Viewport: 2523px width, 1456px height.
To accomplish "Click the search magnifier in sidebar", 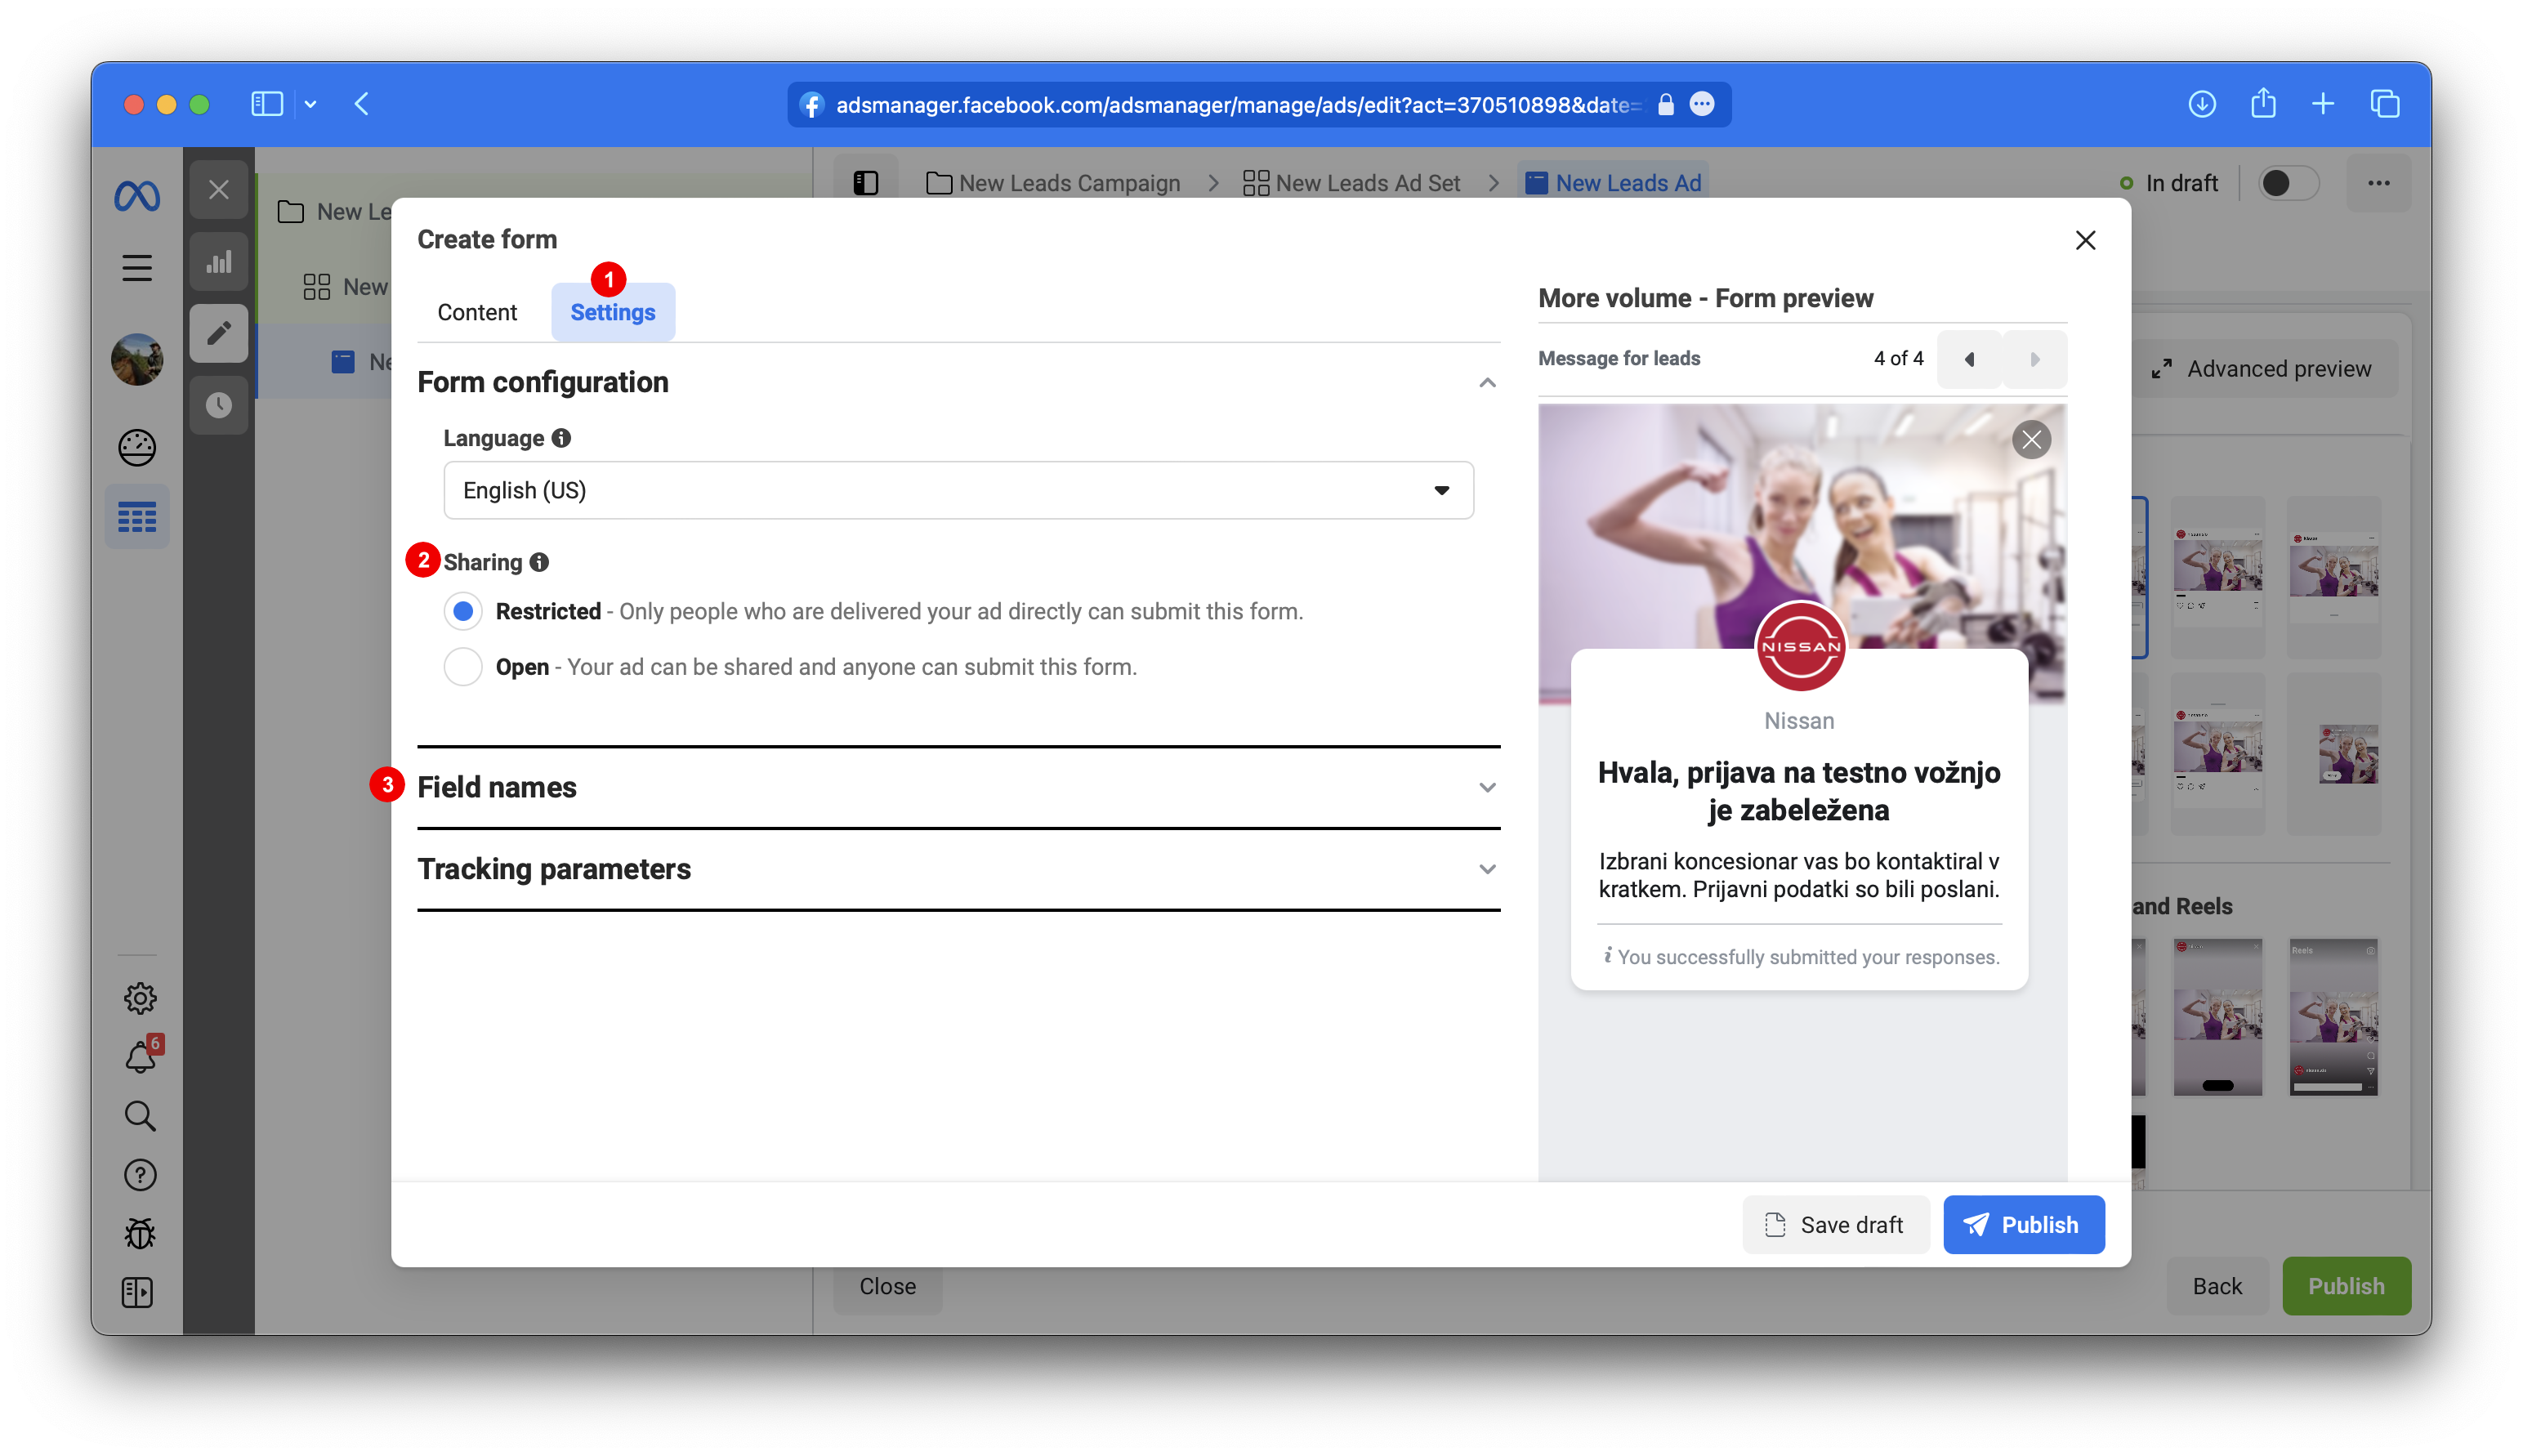I will [139, 1116].
